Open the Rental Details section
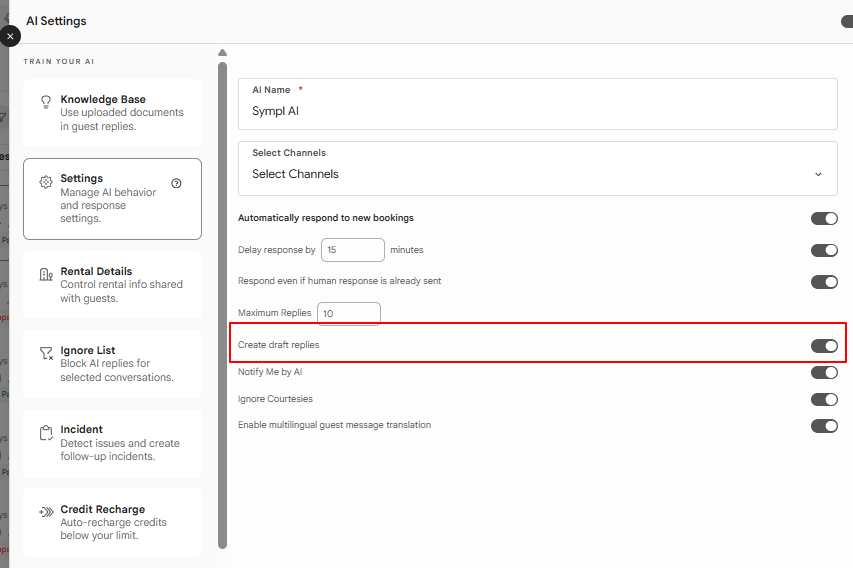This screenshot has width=853, height=568. click(113, 285)
